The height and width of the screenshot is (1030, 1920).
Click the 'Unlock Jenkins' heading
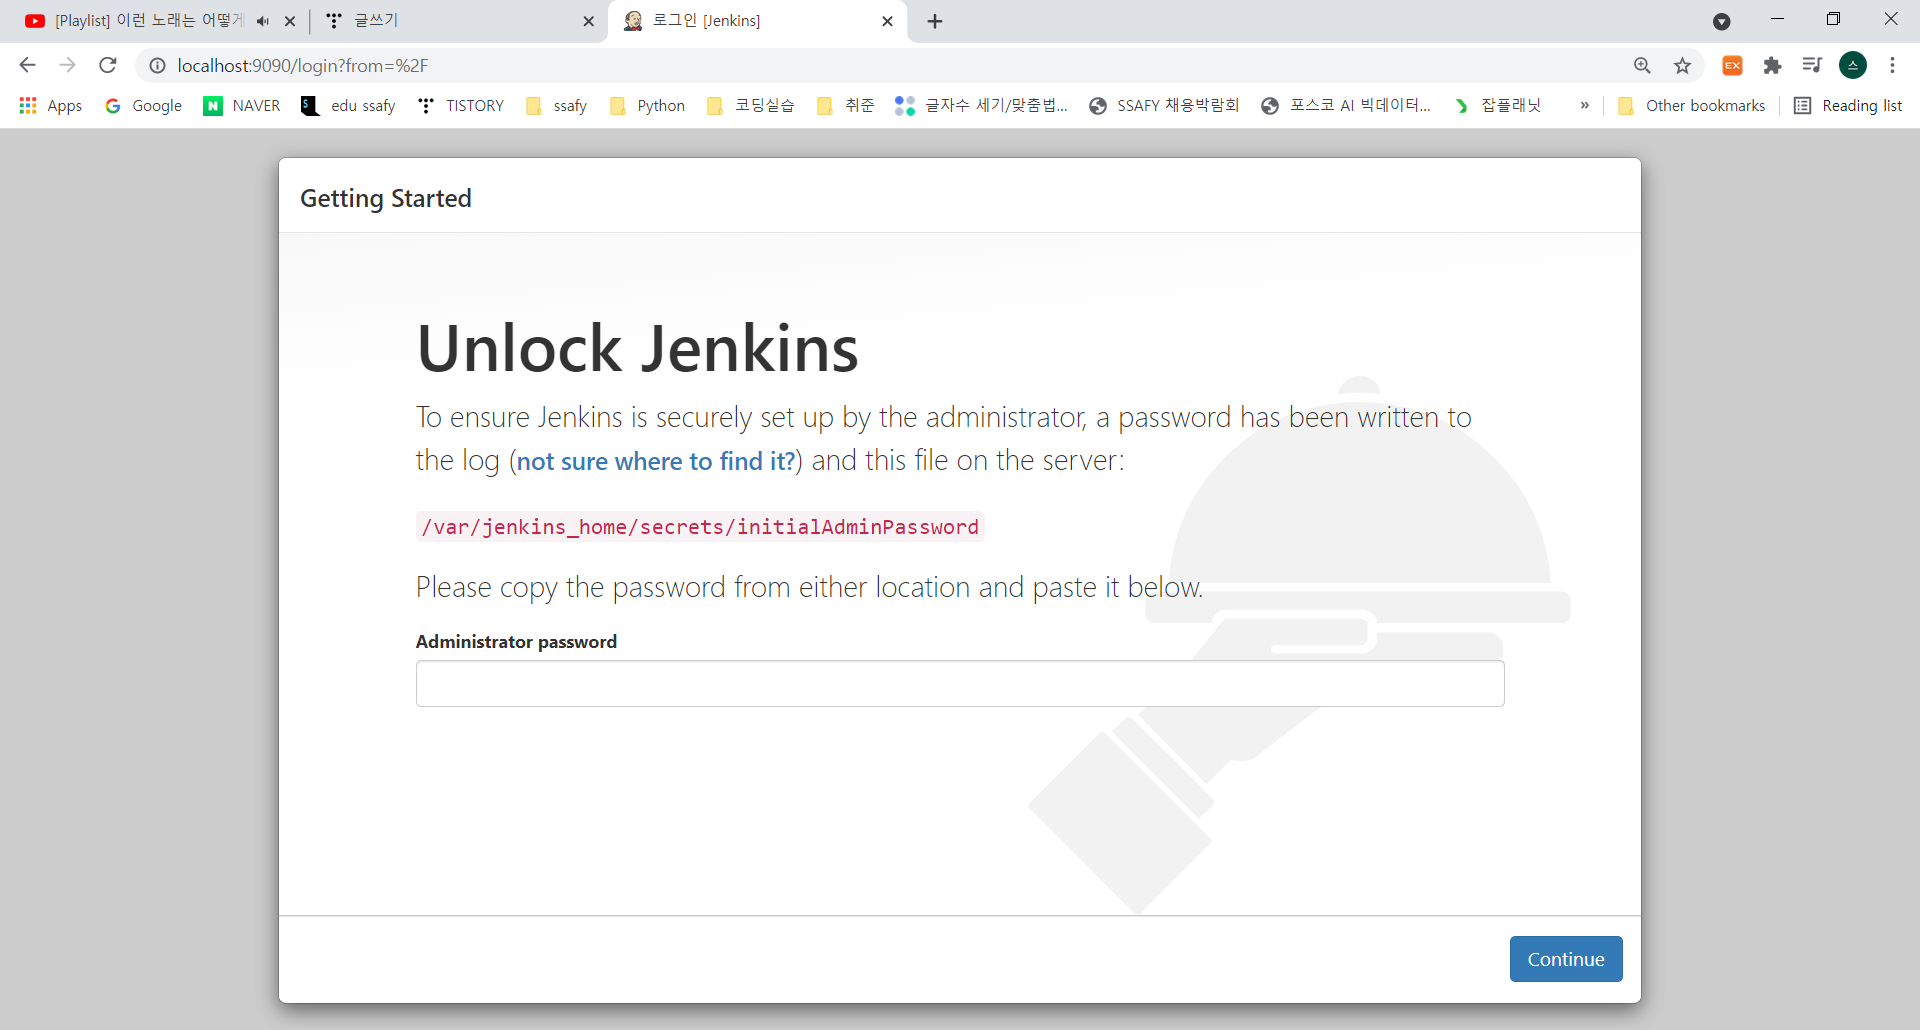(637, 348)
